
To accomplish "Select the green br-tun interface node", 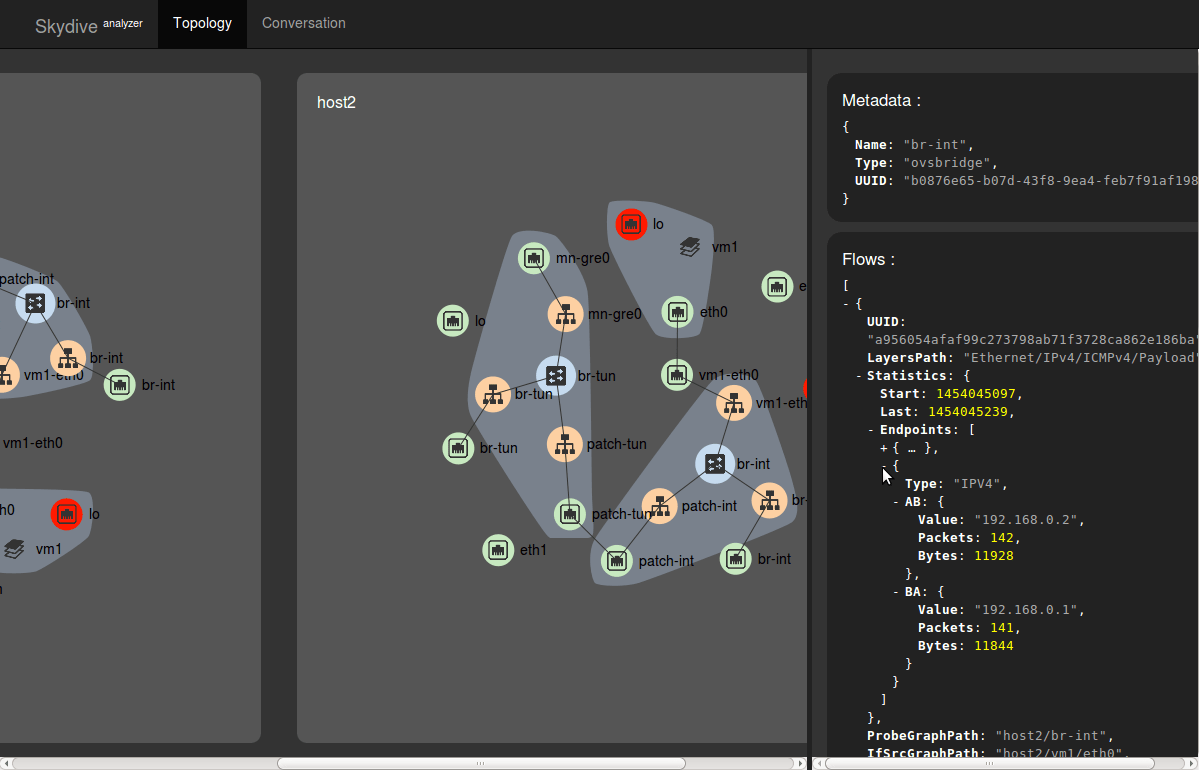I will tap(458, 448).
